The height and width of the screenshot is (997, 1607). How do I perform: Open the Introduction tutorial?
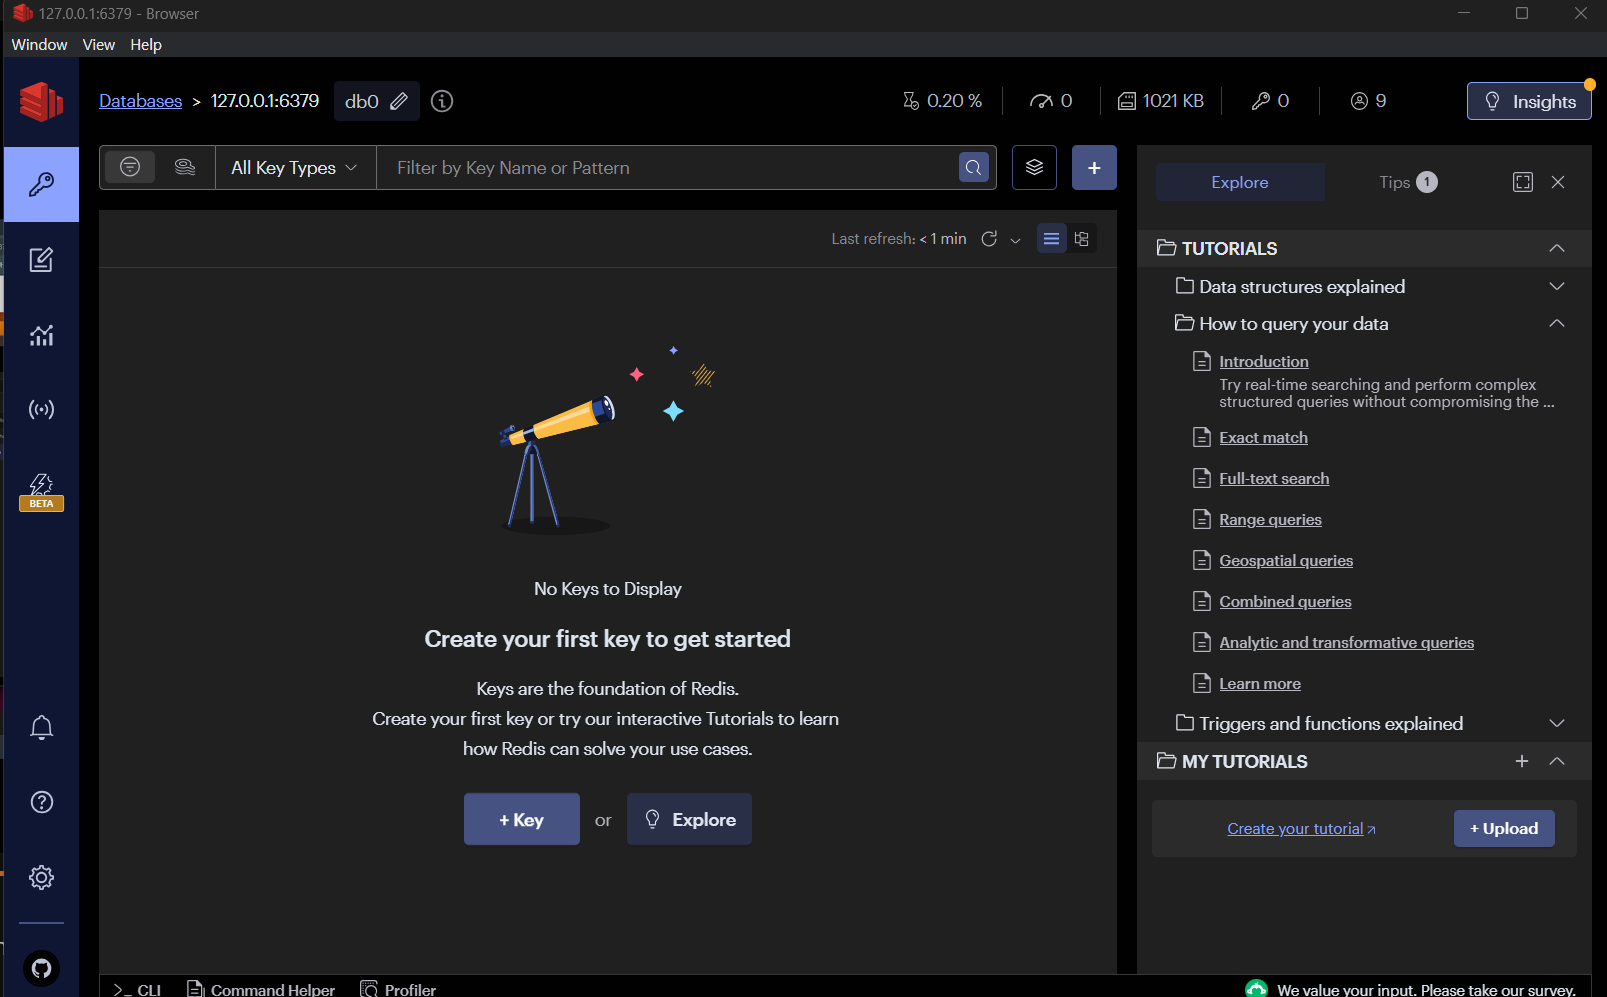[1263, 361]
